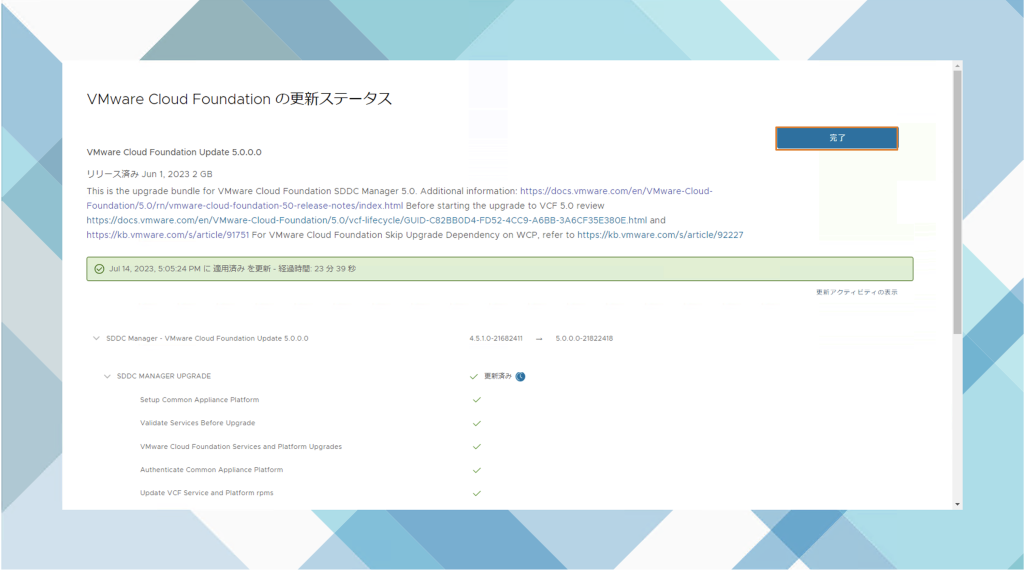Screen dimensions: 1024x570
Task: Click checkmark beside VMware Cloud Foundation Services and Platform Upgrades
Action: [477, 447]
